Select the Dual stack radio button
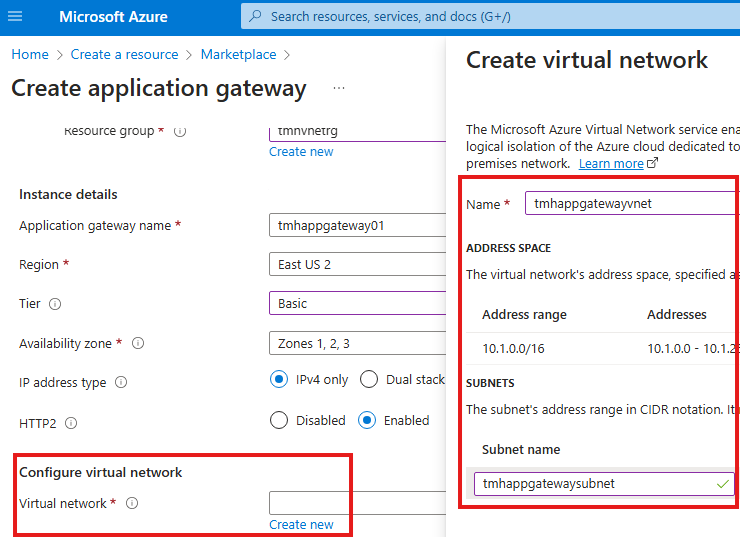Viewport: 740px width, 537px height. tap(369, 379)
